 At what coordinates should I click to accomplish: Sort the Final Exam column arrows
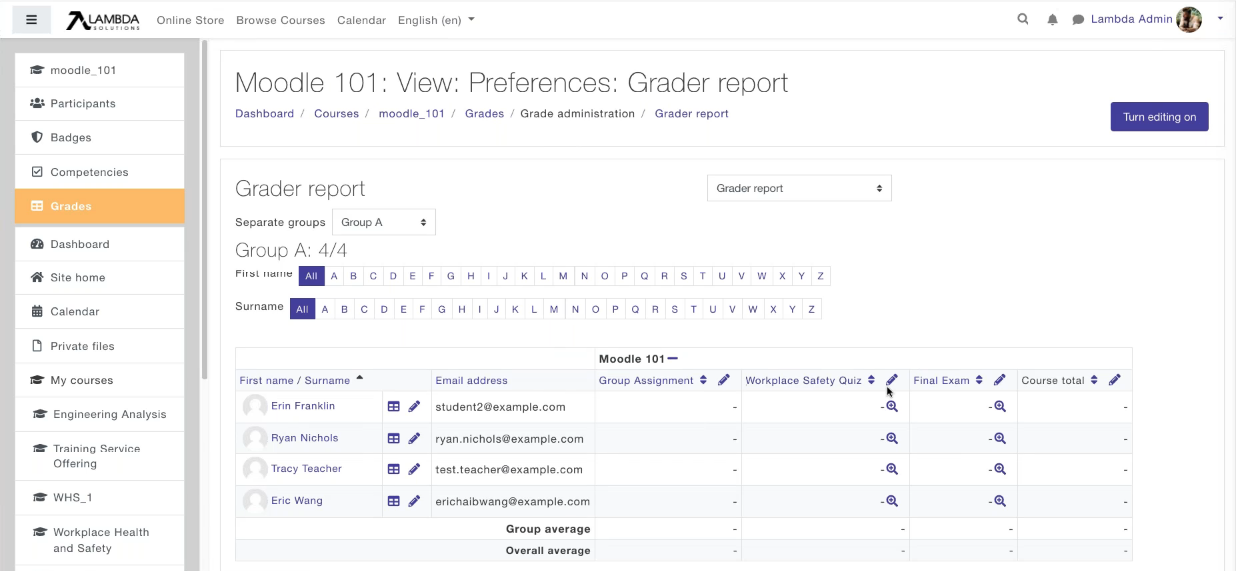pyautogui.click(x=979, y=380)
